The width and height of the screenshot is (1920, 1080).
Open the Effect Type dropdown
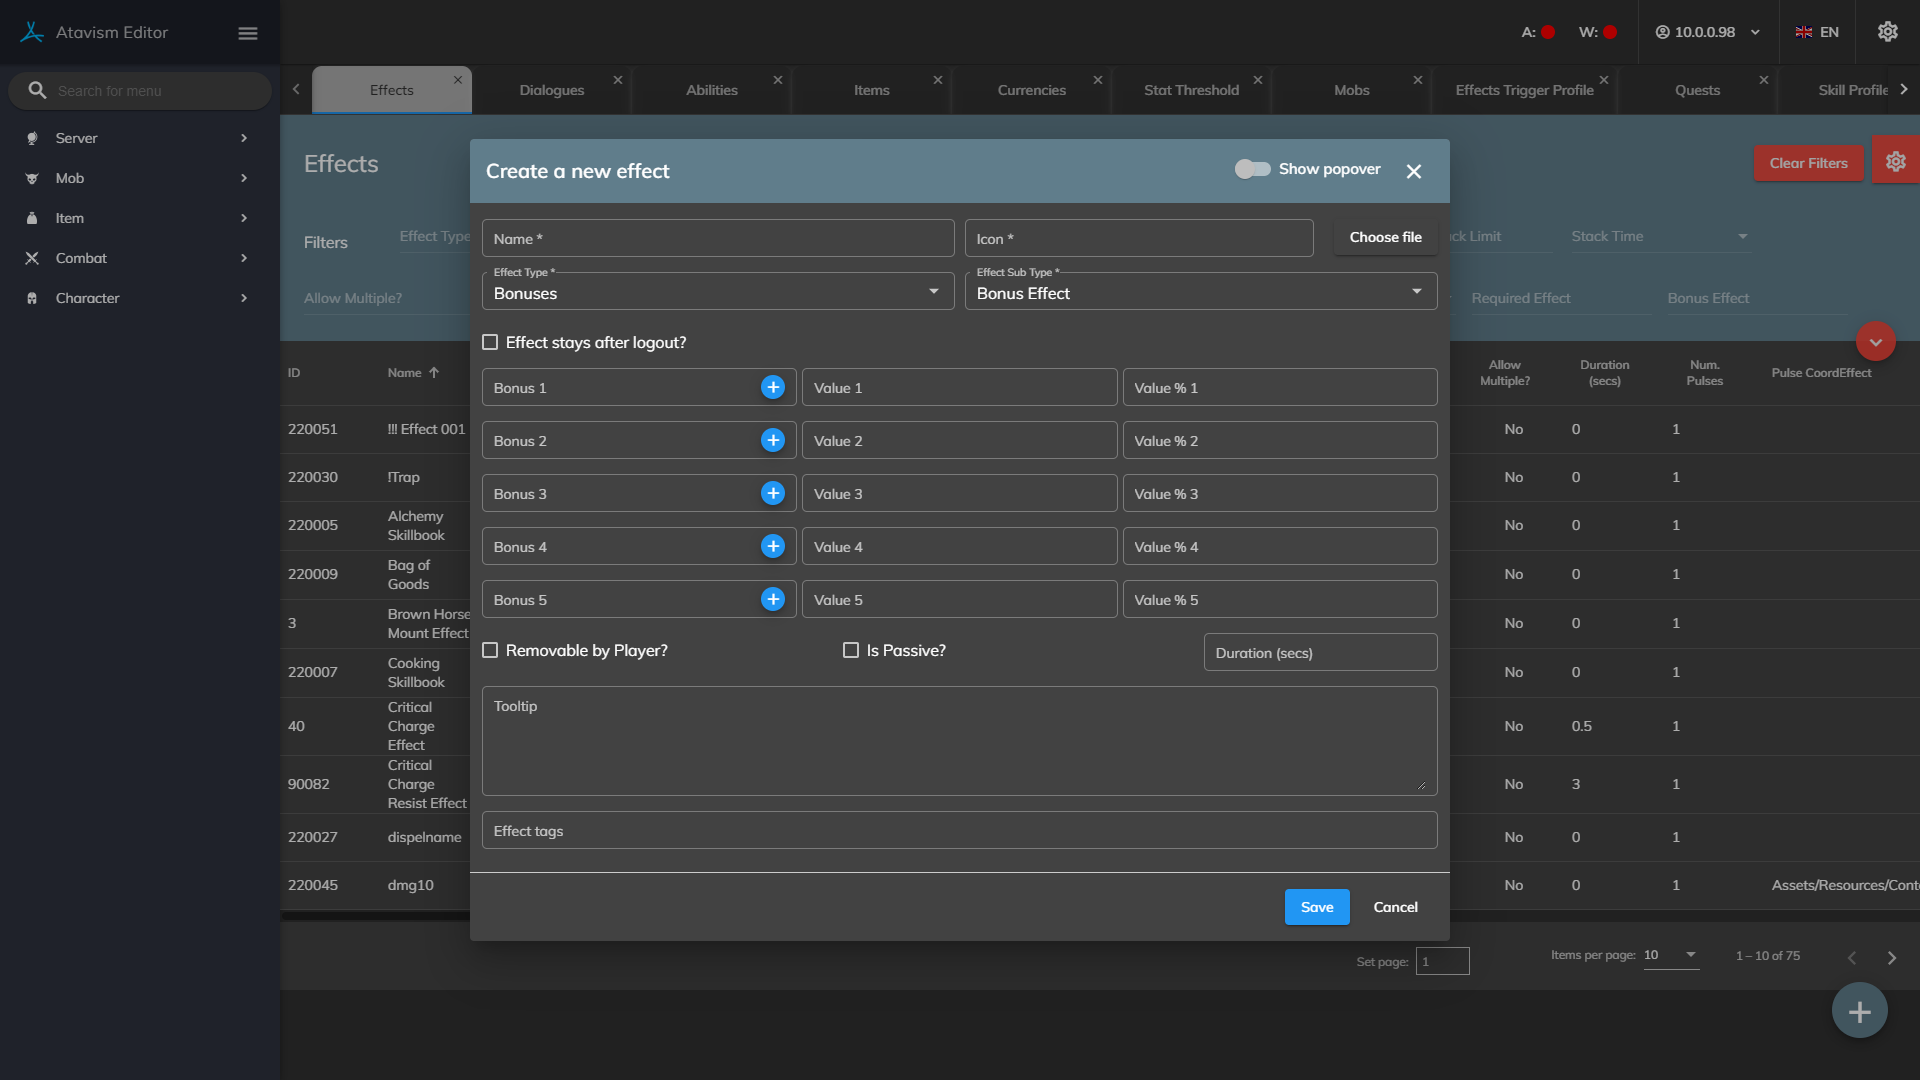pyautogui.click(x=717, y=292)
